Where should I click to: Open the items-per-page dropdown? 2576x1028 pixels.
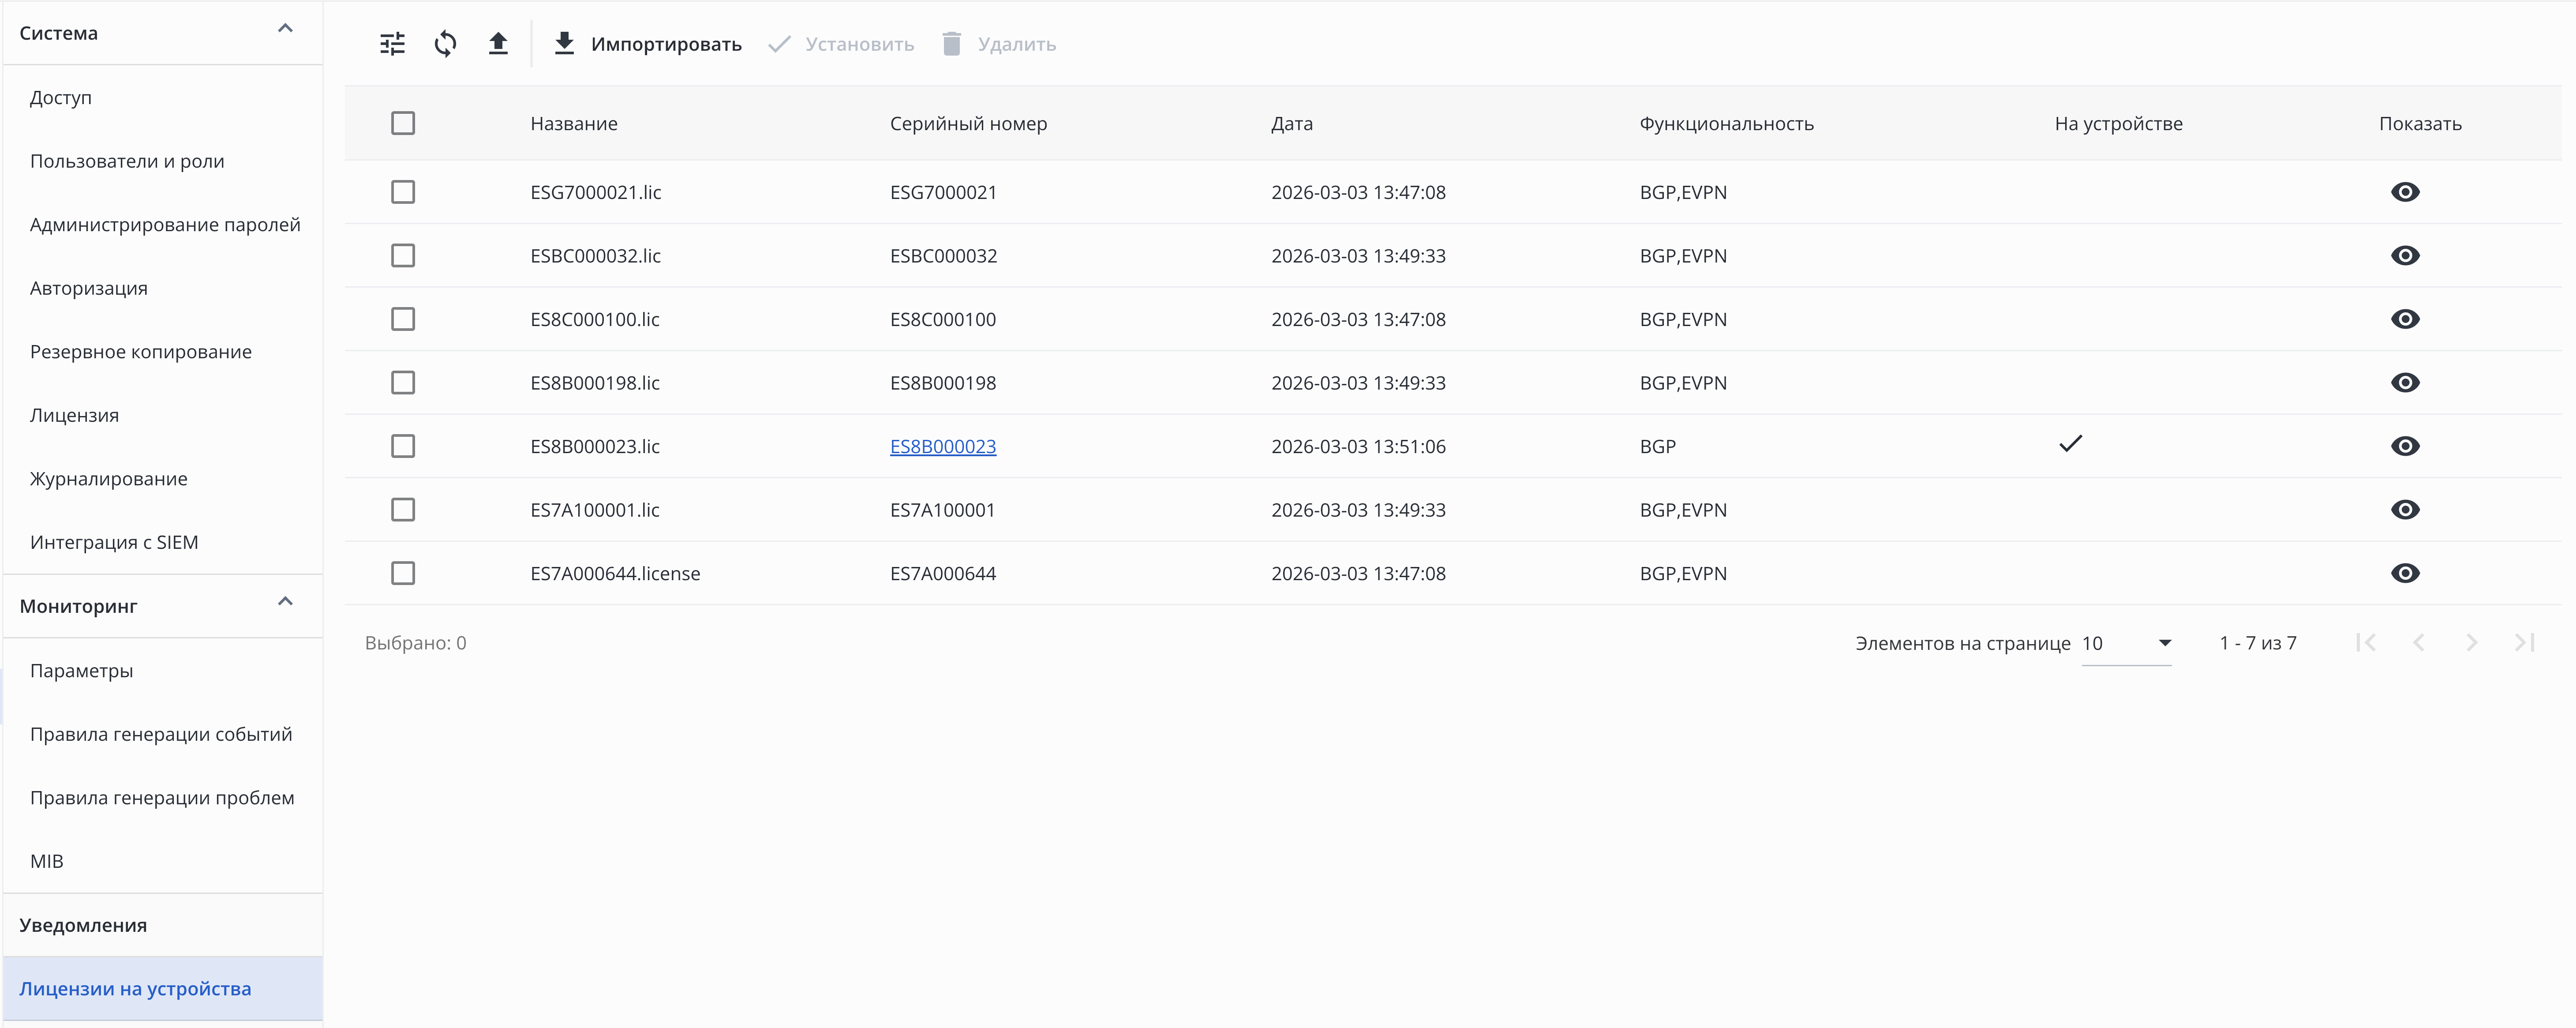(2126, 643)
